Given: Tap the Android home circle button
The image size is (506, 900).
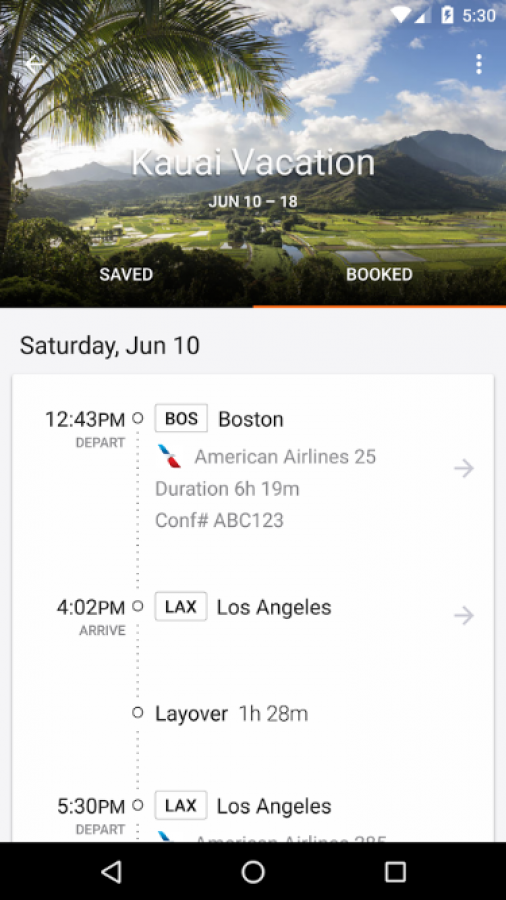Looking at the screenshot, I should click(x=253, y=872).
